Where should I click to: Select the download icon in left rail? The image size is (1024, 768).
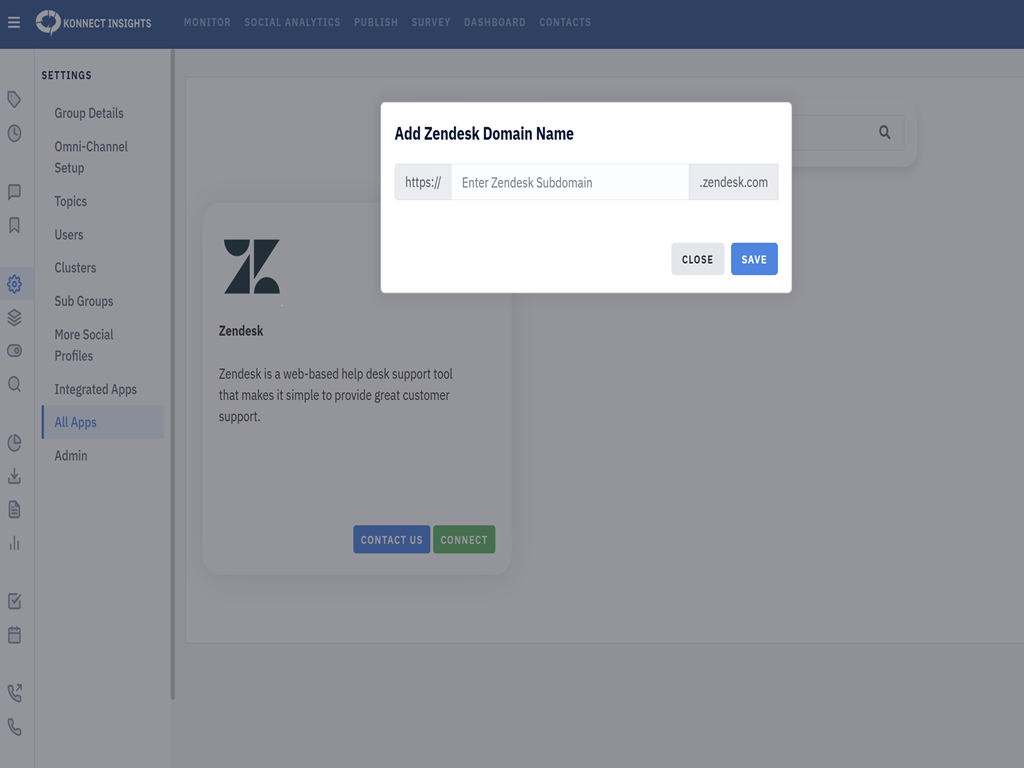(x=14, y=476)
